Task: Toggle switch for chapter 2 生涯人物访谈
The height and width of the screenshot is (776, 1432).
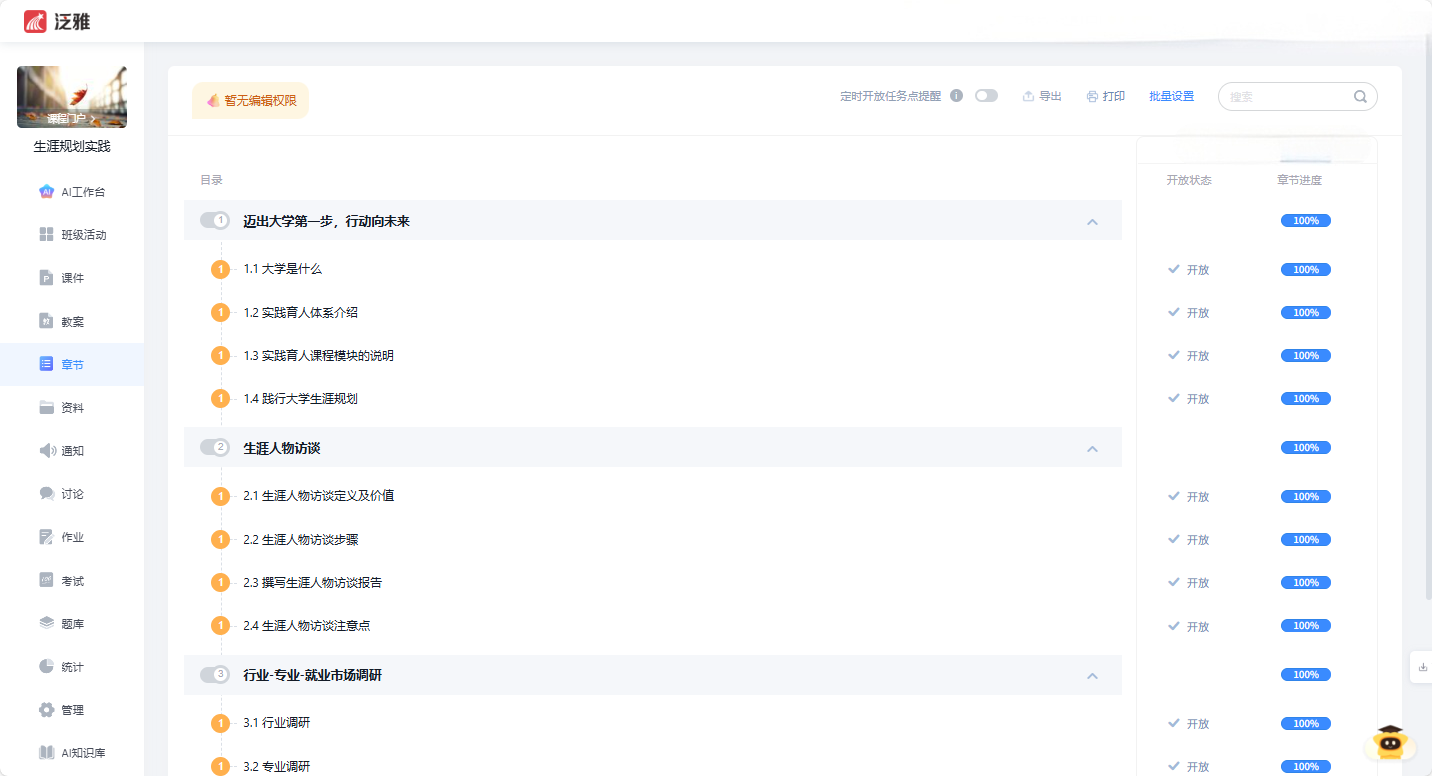Action: click(215, 447)
